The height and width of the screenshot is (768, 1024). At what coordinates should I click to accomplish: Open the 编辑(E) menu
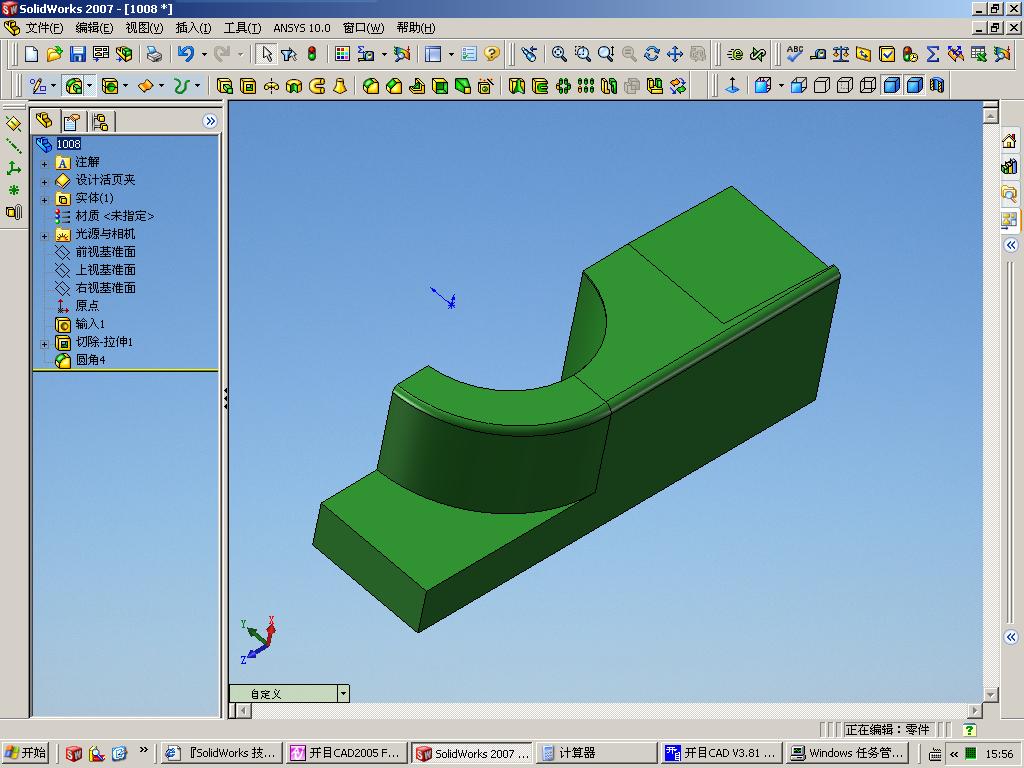[x=94, y=28]
